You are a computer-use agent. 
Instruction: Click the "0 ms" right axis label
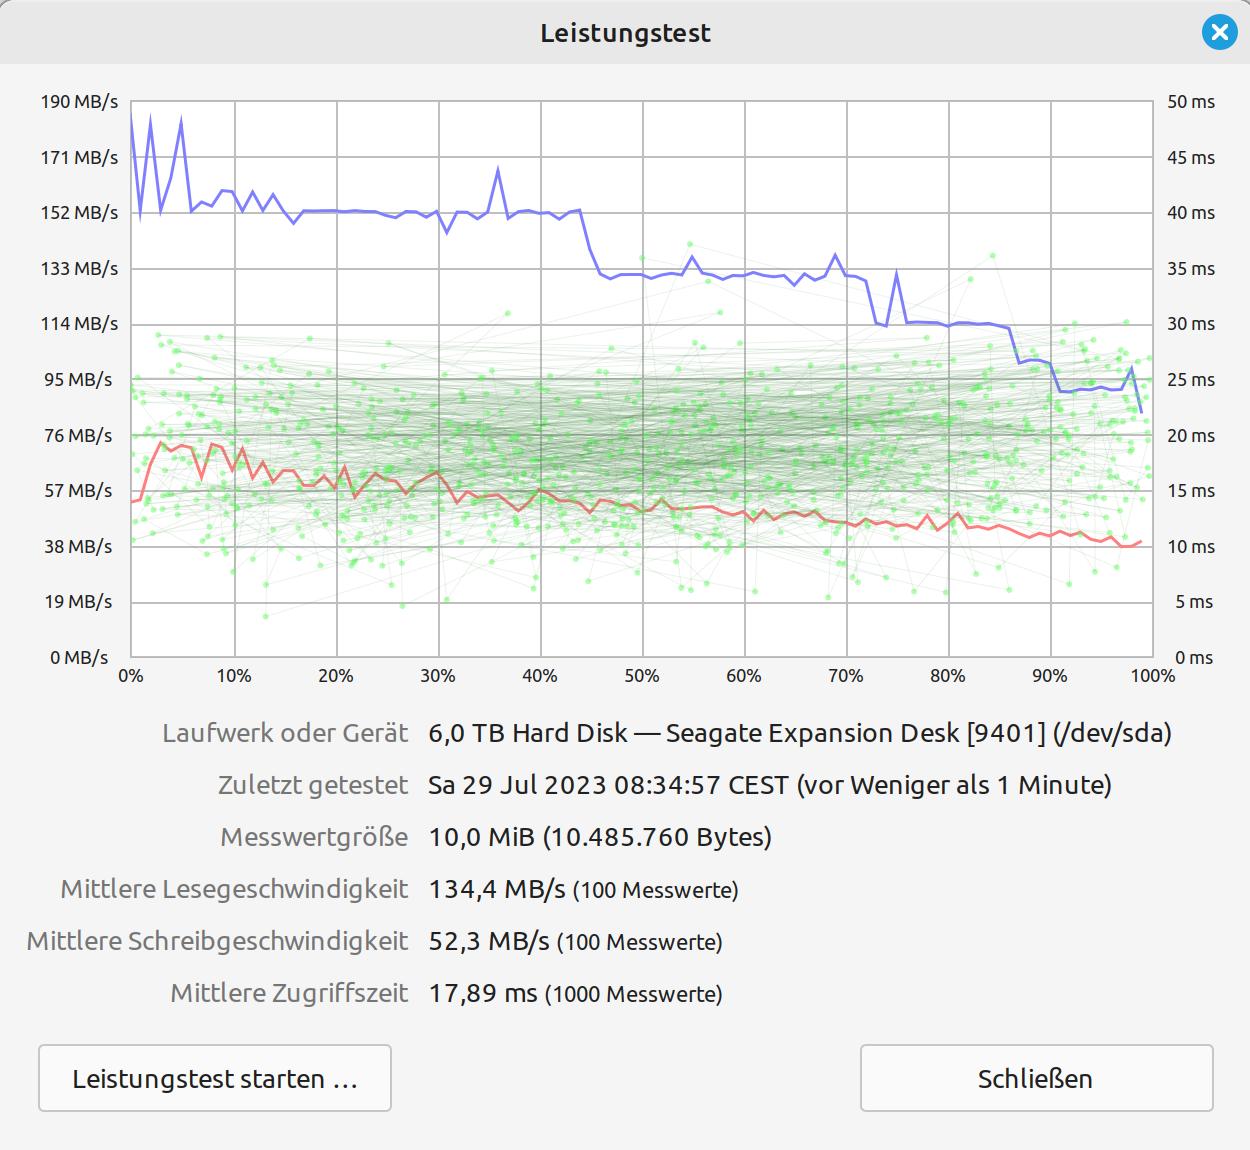click(1194, 658)
